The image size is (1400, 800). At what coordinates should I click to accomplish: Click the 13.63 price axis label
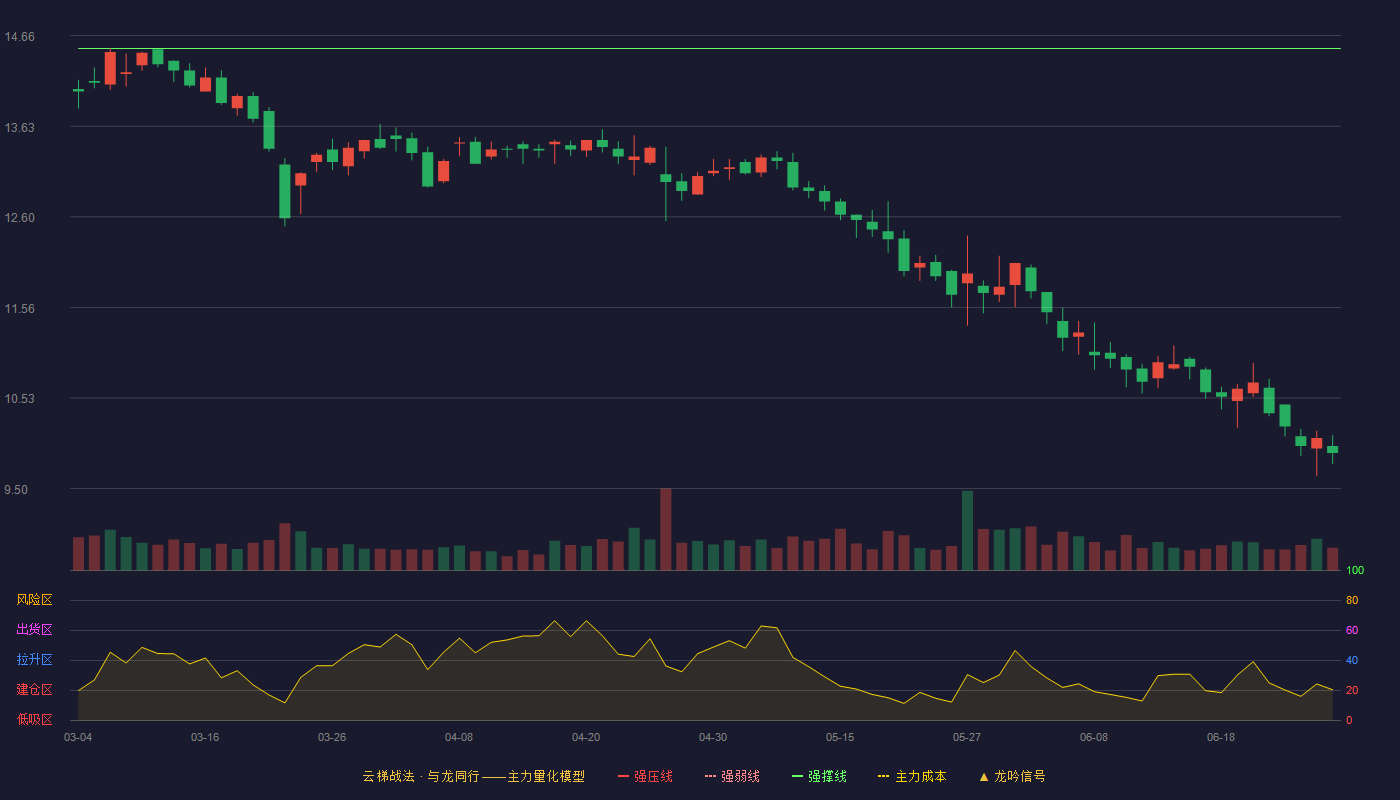tap(20, 127)
